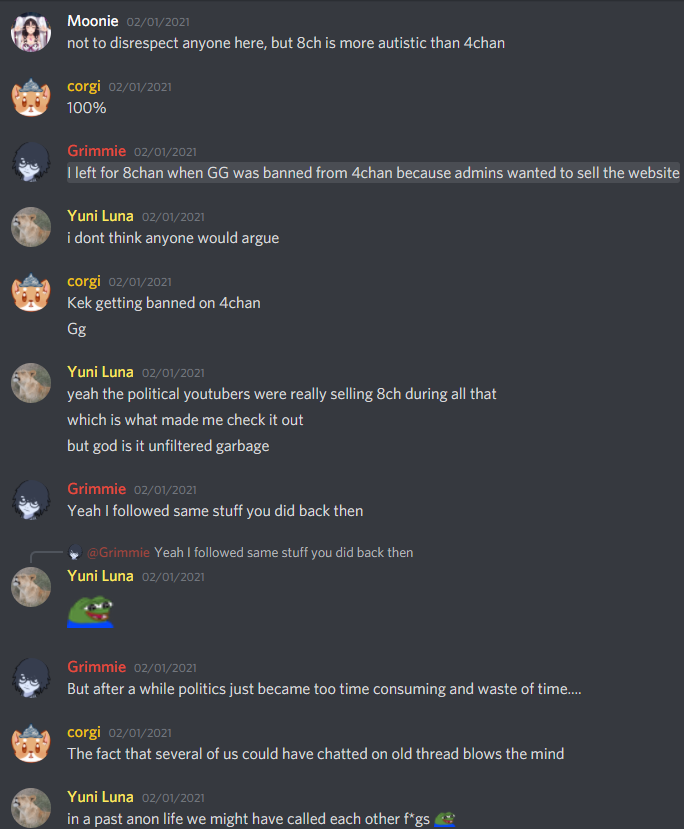Click the username Moonie
This screenshot has width=684, height=829.
pyautogui.click(x=93, y=21)
